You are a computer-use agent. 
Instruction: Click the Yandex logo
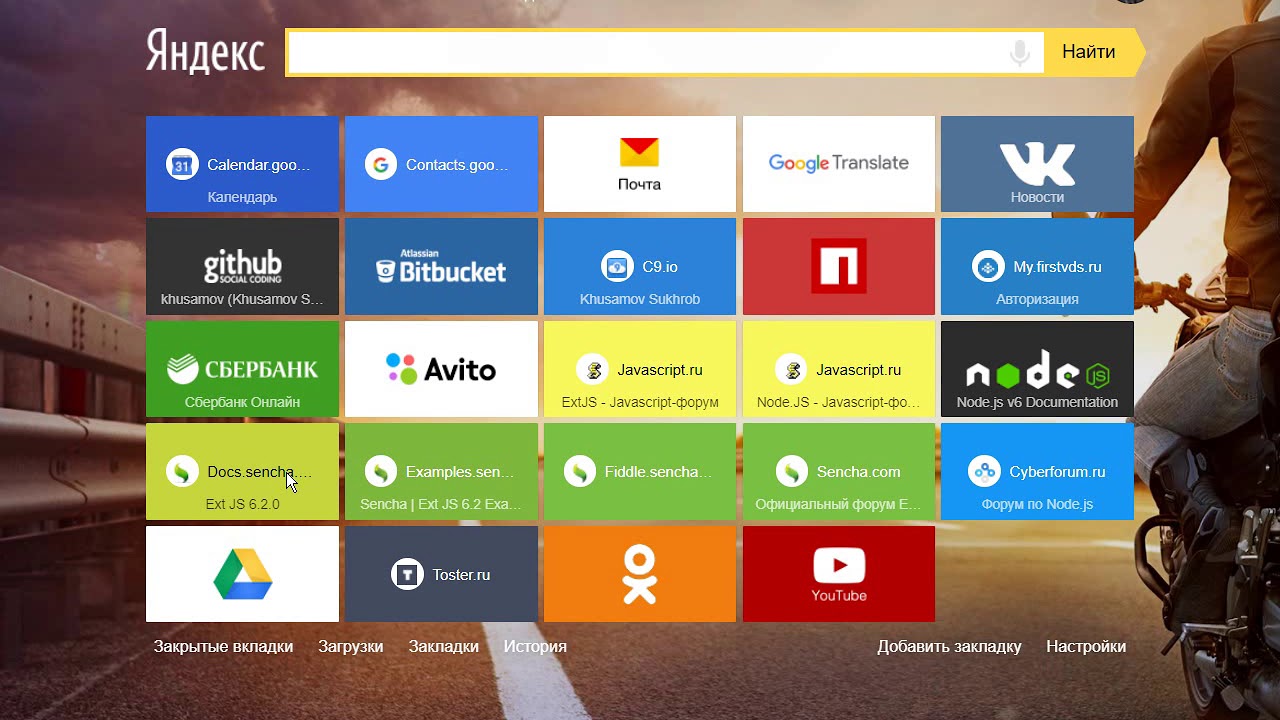pos(205,51)
